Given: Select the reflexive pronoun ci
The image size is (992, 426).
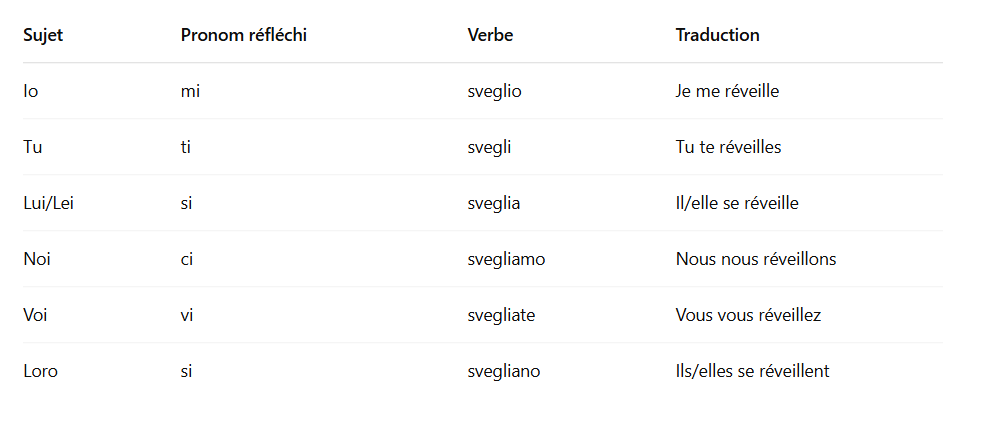Looking at the screenshot, I should pyautogui.click(x=186, y=259).
